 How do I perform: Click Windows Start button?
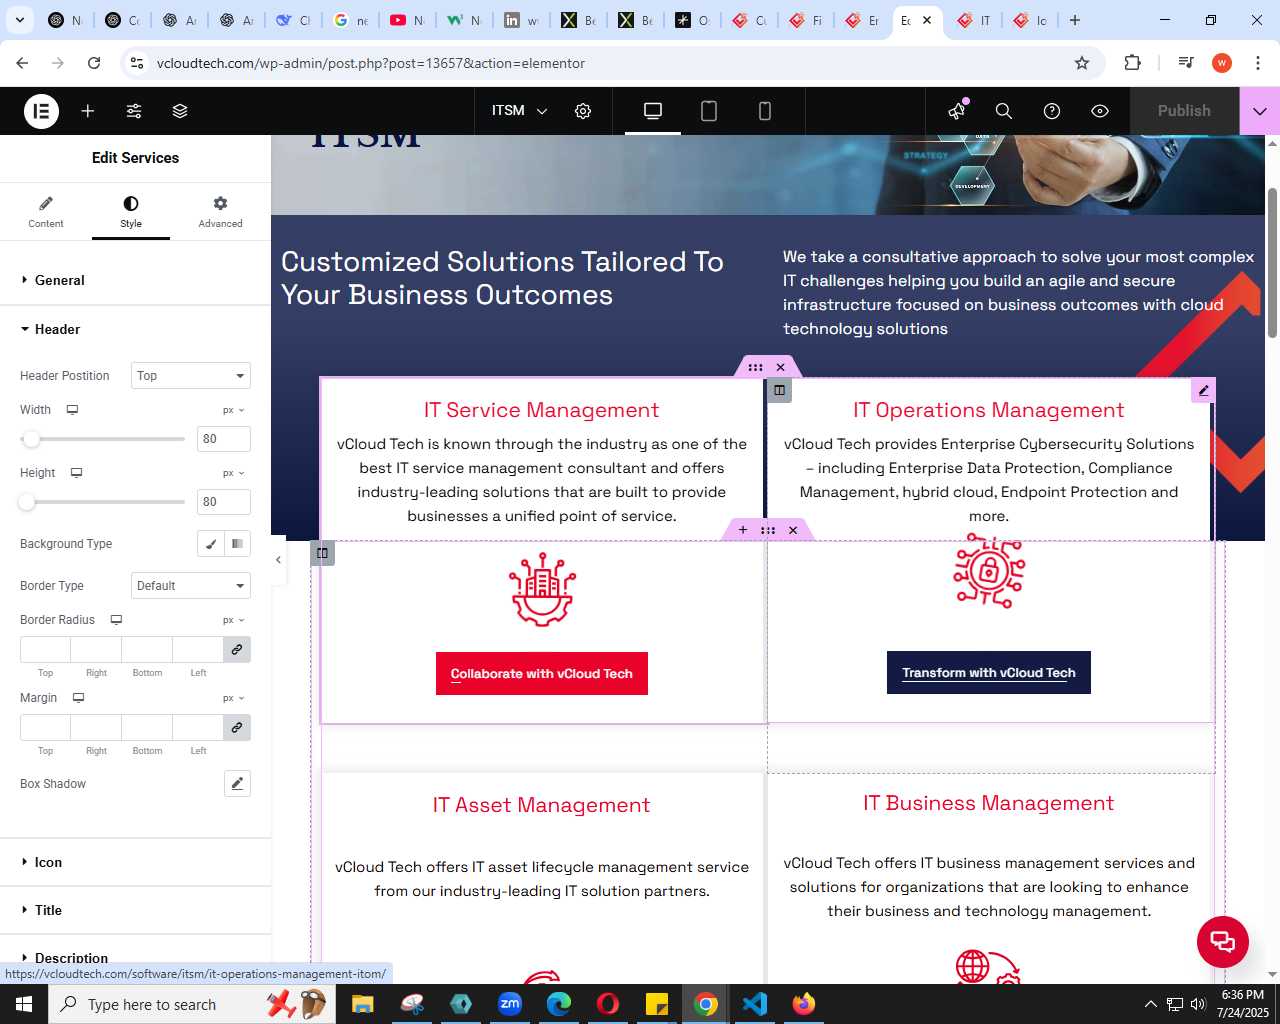coord(24,1004)
